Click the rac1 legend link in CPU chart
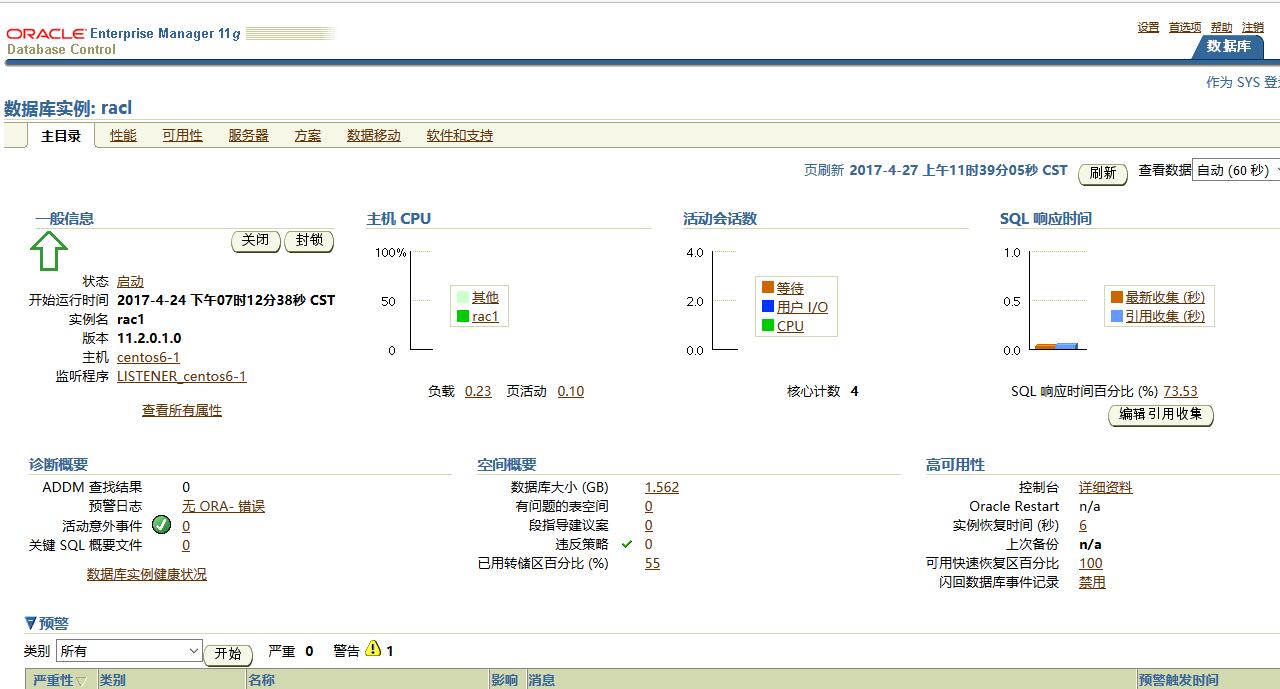Screen dimensions: 1280x689 (485, 316)
